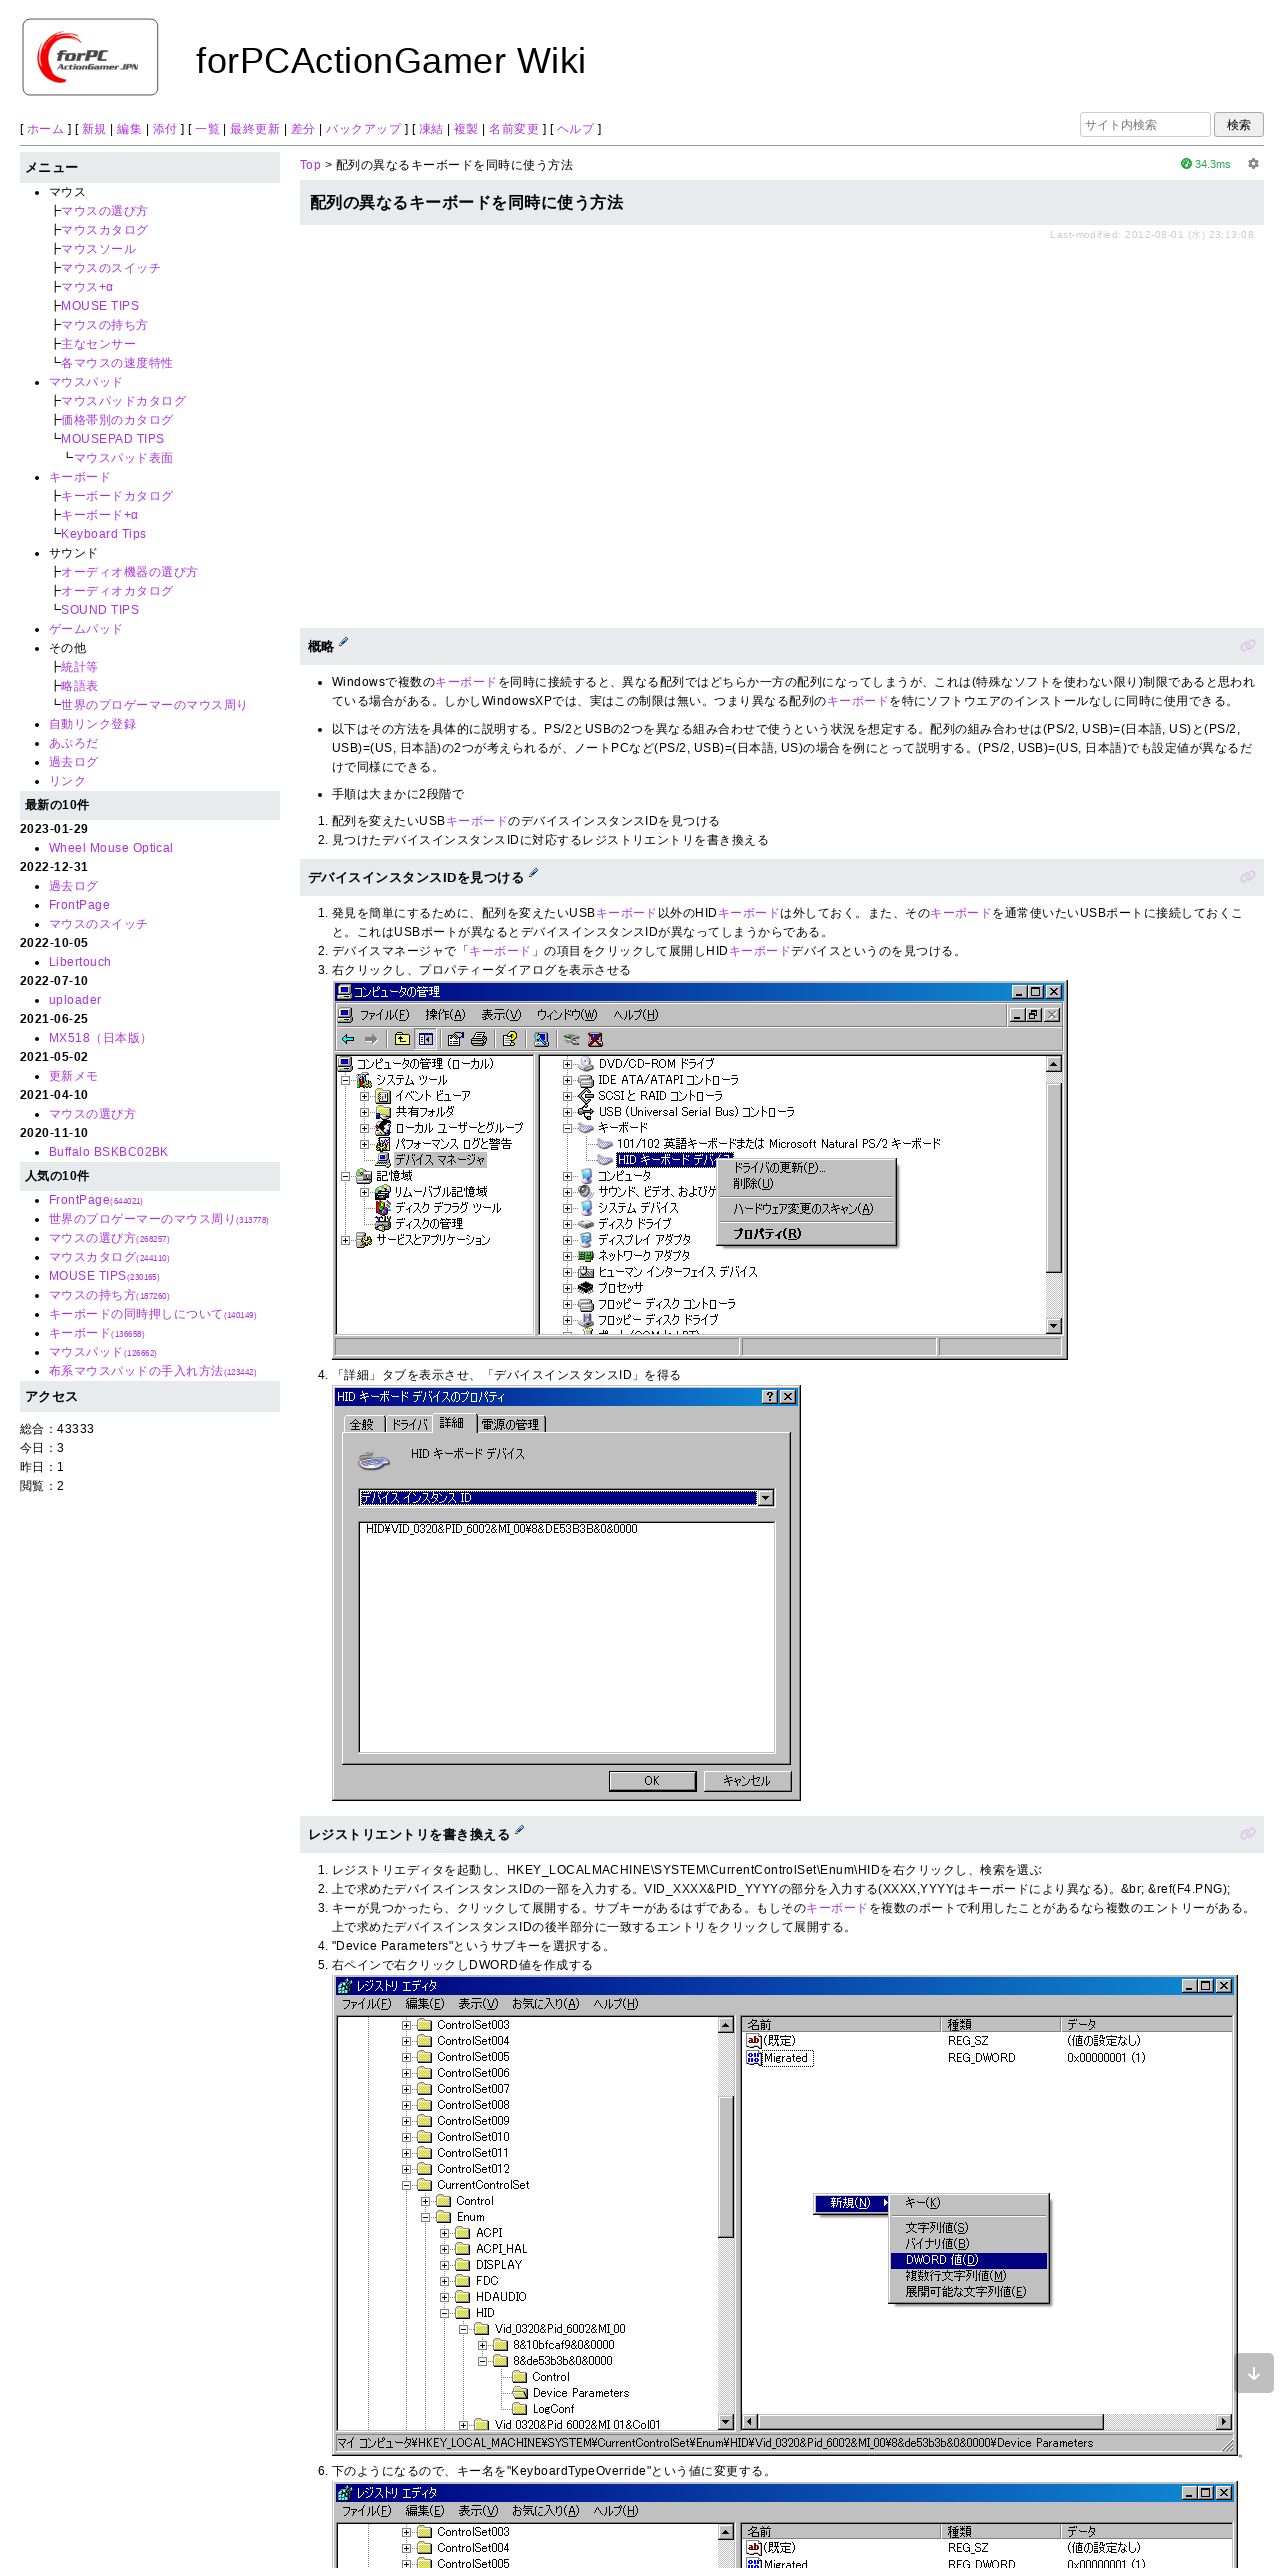Open the gear settings icon near 34.3ms
Image resolution: width=1284 pixels, height=2568 pixels.
(1253, 164)
